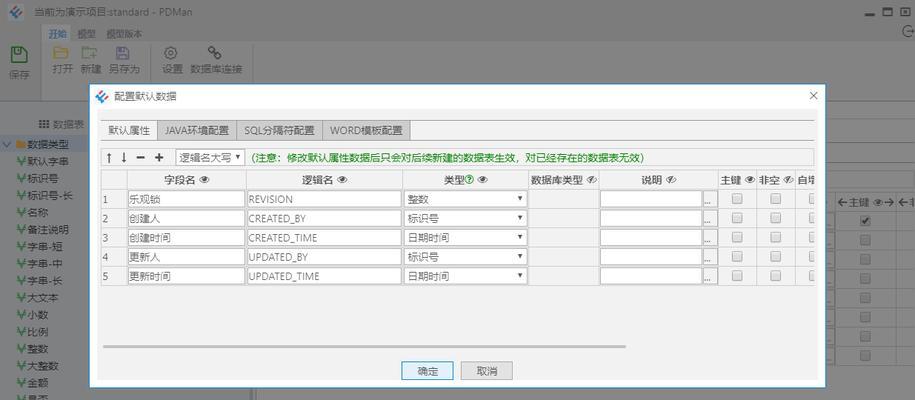The image size is (915, 400).
Task: Edit the UPDATED_TIME logical name field
Action: [324, 276]
